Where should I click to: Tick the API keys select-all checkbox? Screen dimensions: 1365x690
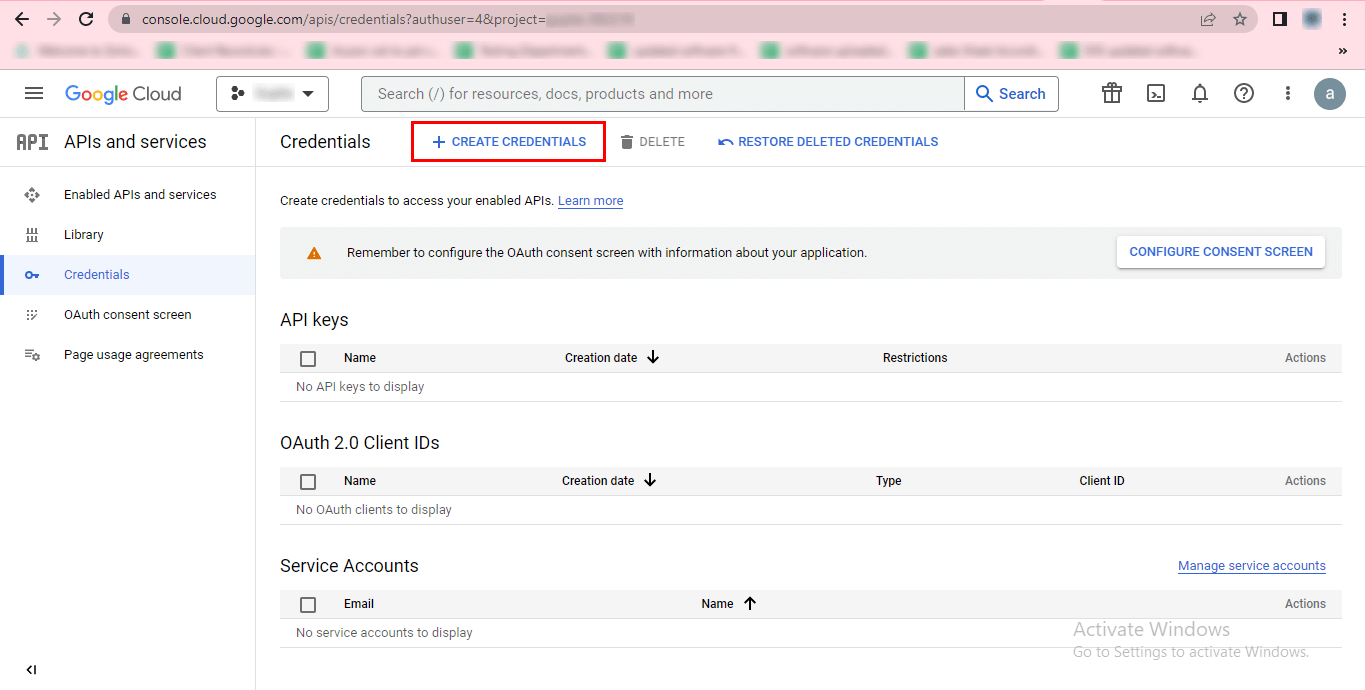[x=308, y=358]
